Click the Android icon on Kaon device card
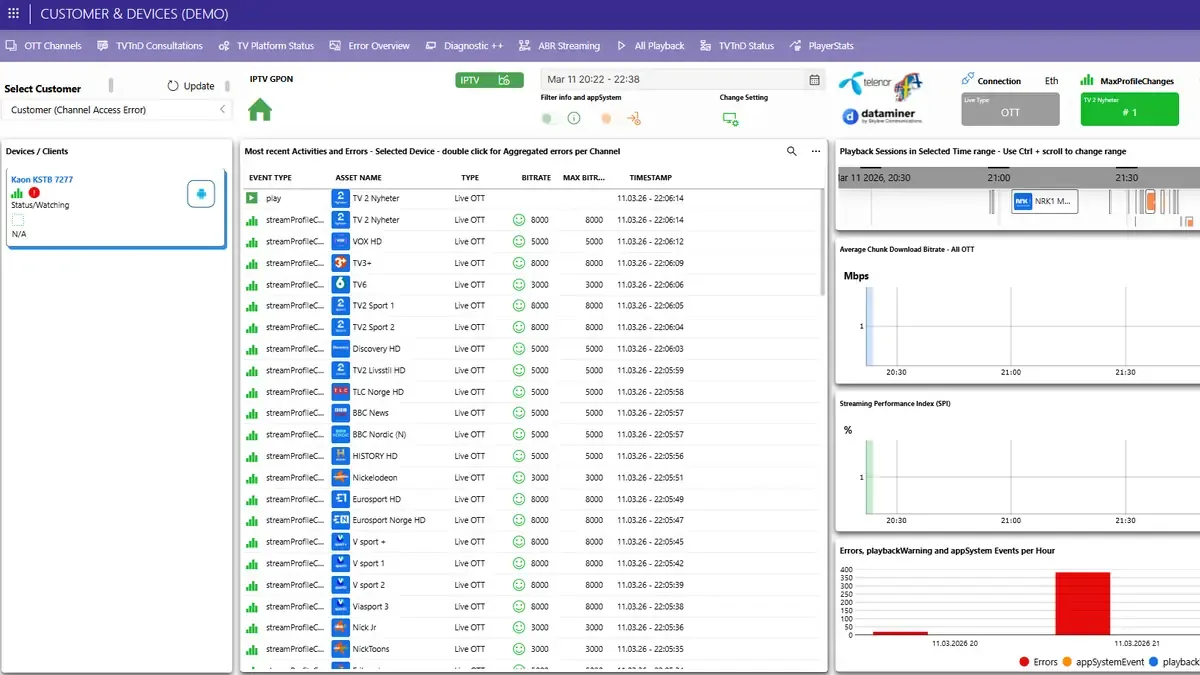 coord(201,194)
